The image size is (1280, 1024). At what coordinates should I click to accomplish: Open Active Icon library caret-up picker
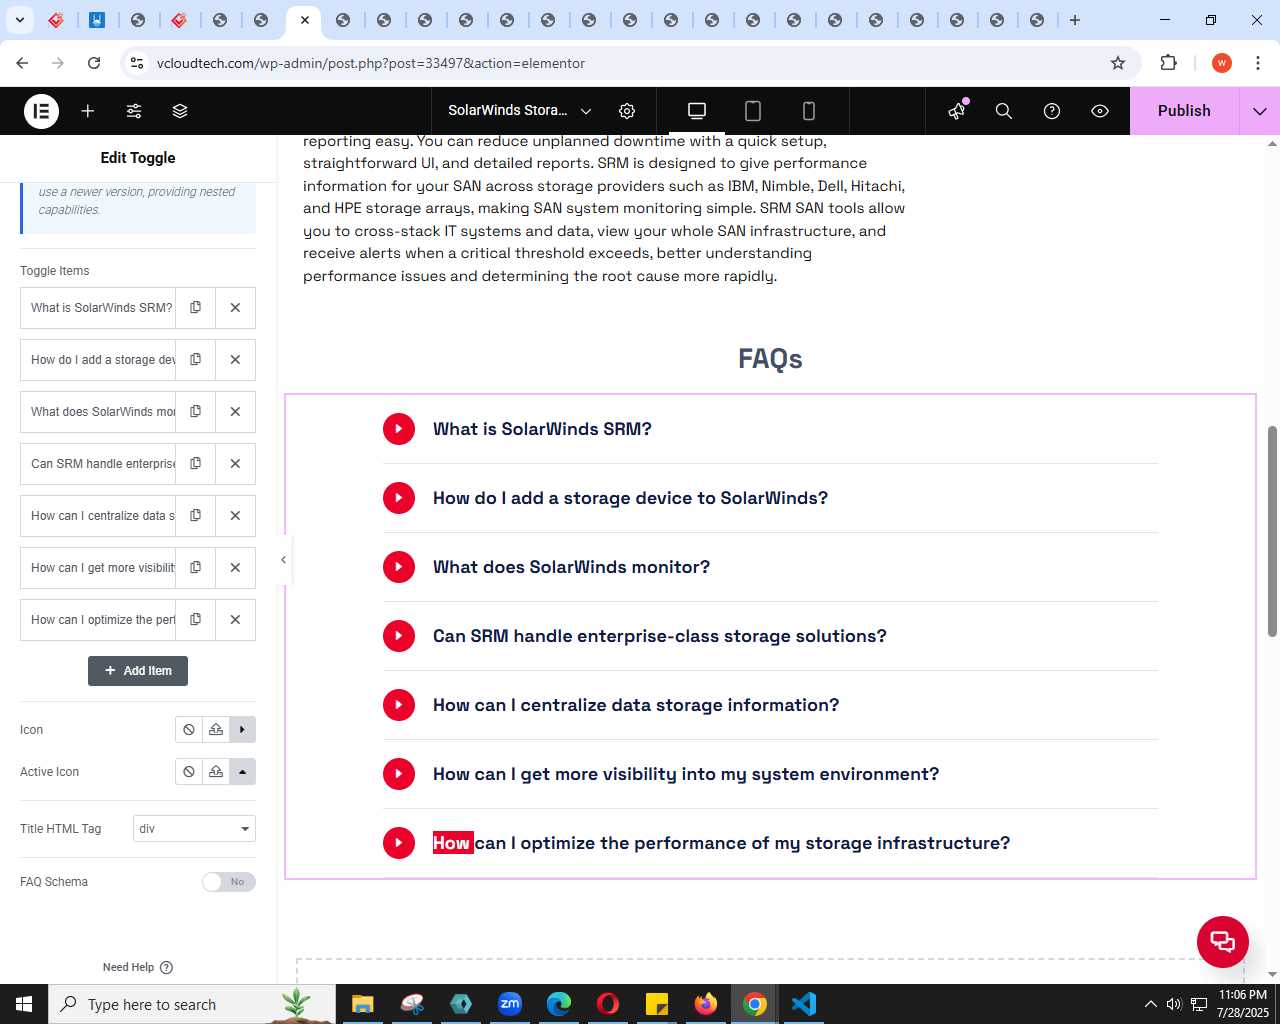[x=242, y=772]
